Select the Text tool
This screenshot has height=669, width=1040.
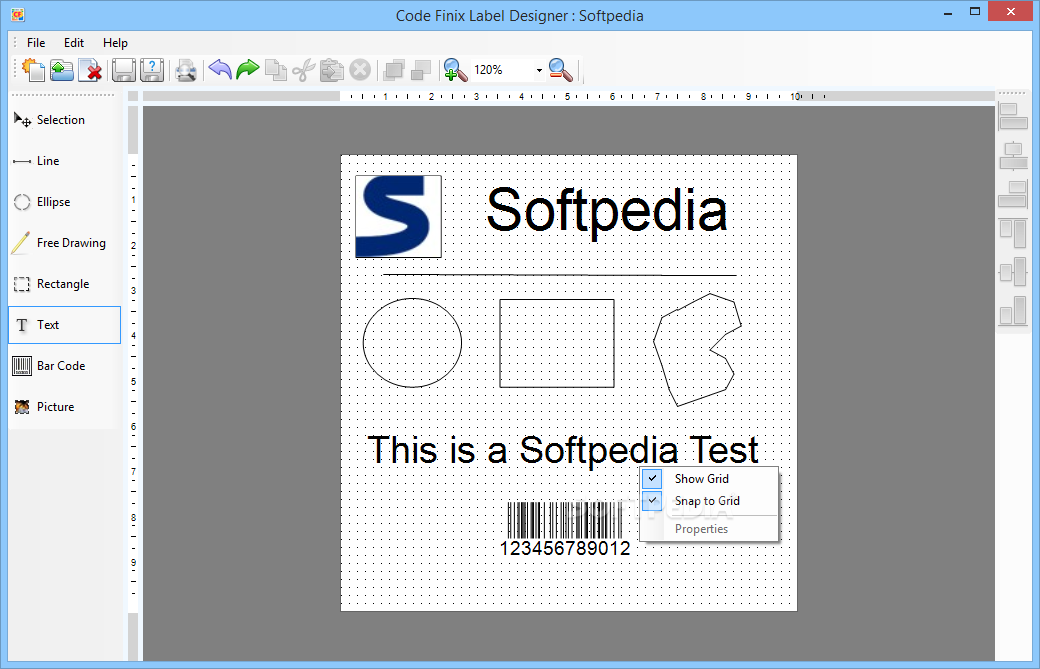click(x=64, y=325)
